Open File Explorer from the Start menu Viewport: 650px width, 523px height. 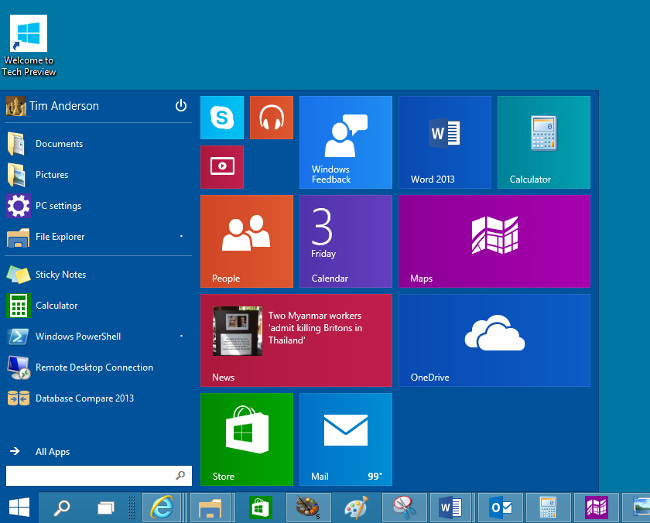[x=98, y=237]
